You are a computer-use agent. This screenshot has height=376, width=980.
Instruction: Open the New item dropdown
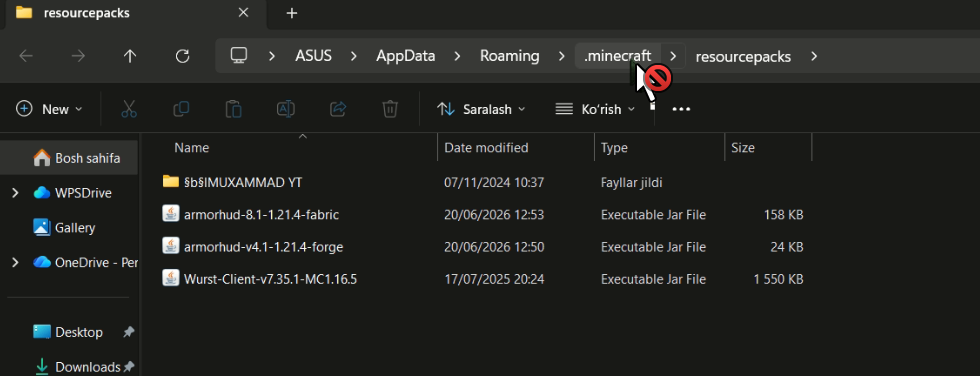coord(49,109)
